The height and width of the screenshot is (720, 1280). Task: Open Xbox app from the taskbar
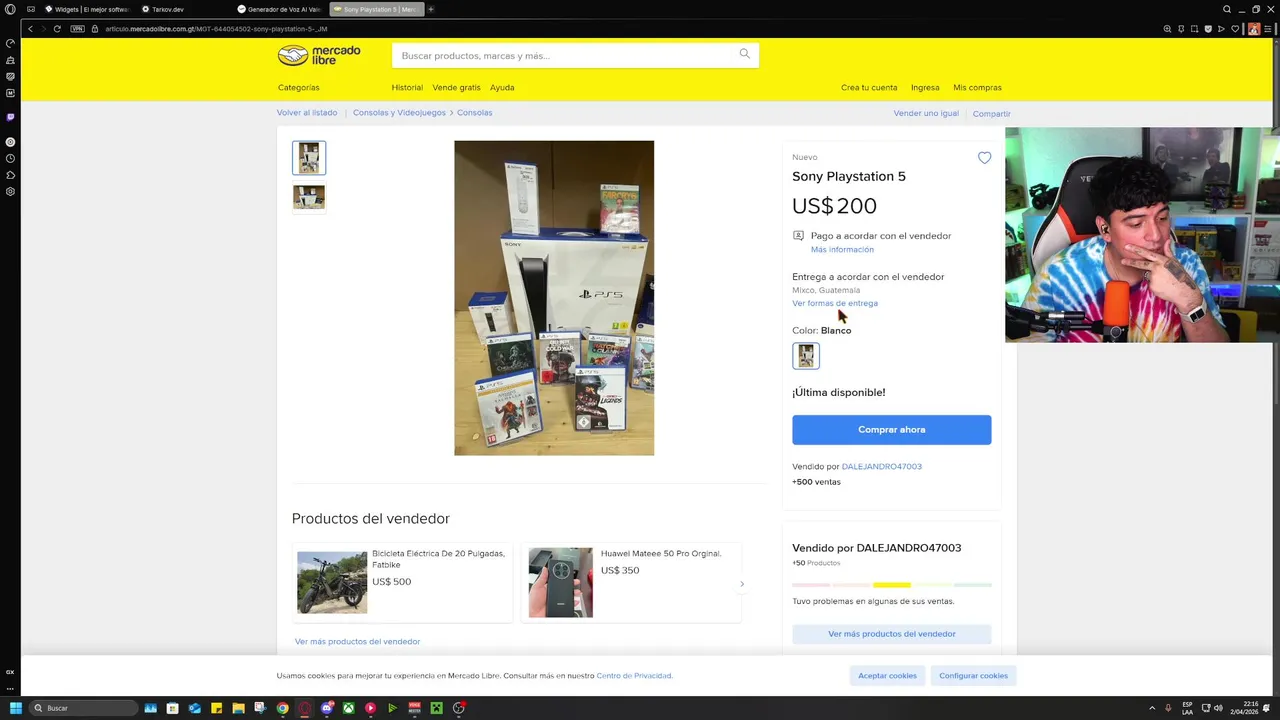point(349,708)
